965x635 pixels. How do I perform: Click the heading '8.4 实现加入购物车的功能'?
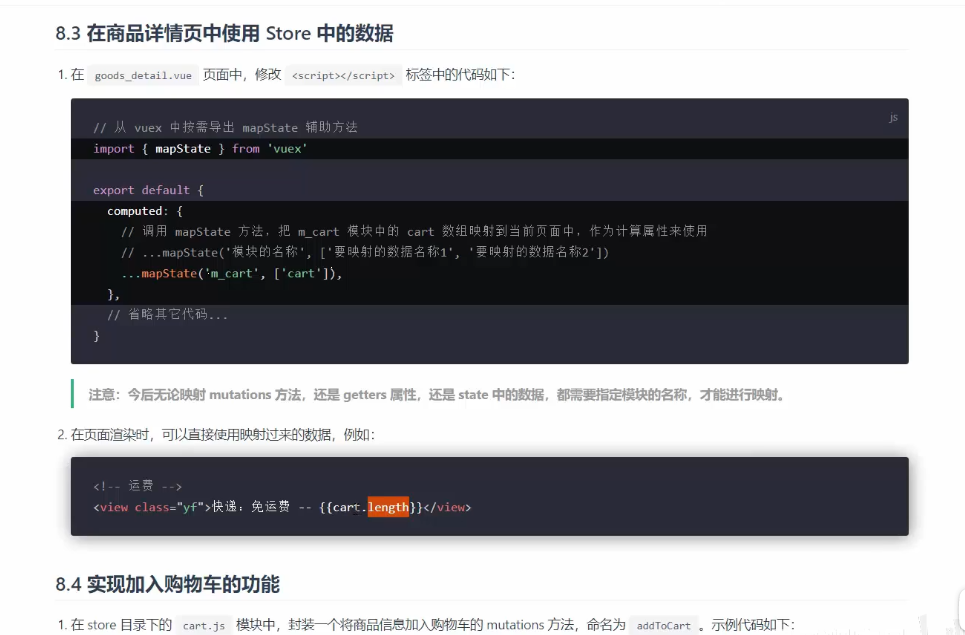(x=167, y=584)
